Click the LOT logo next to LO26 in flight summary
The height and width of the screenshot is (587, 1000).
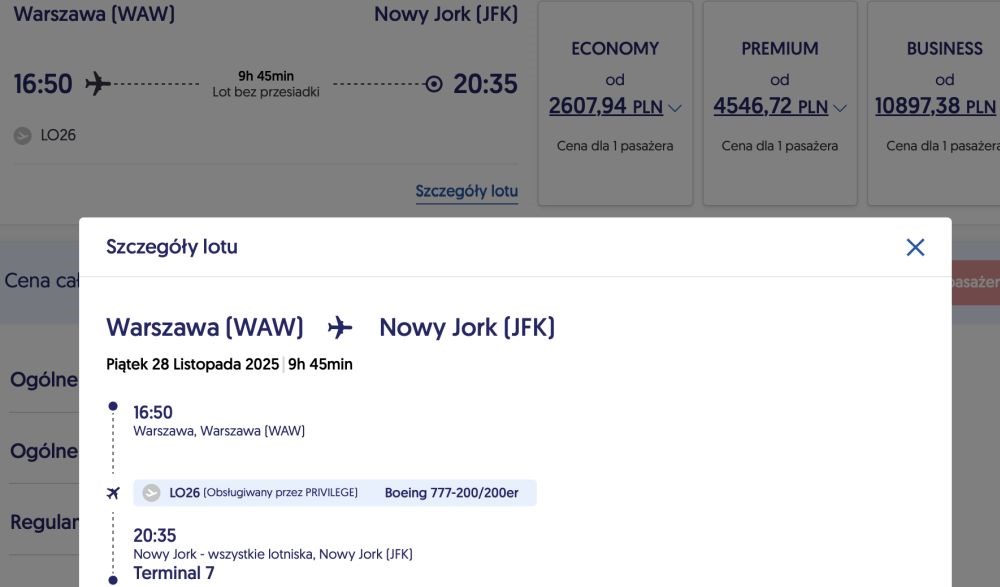coord(22,135)
